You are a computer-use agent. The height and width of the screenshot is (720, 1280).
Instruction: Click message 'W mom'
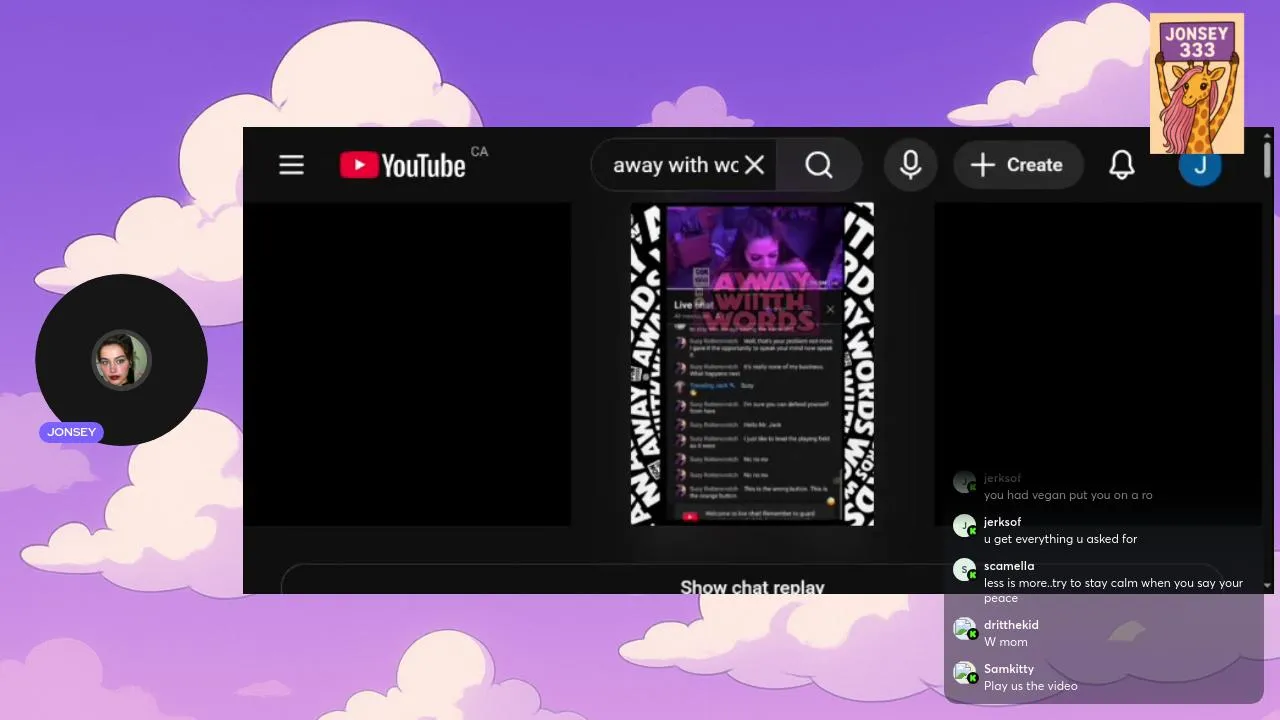pos(1006,642)
